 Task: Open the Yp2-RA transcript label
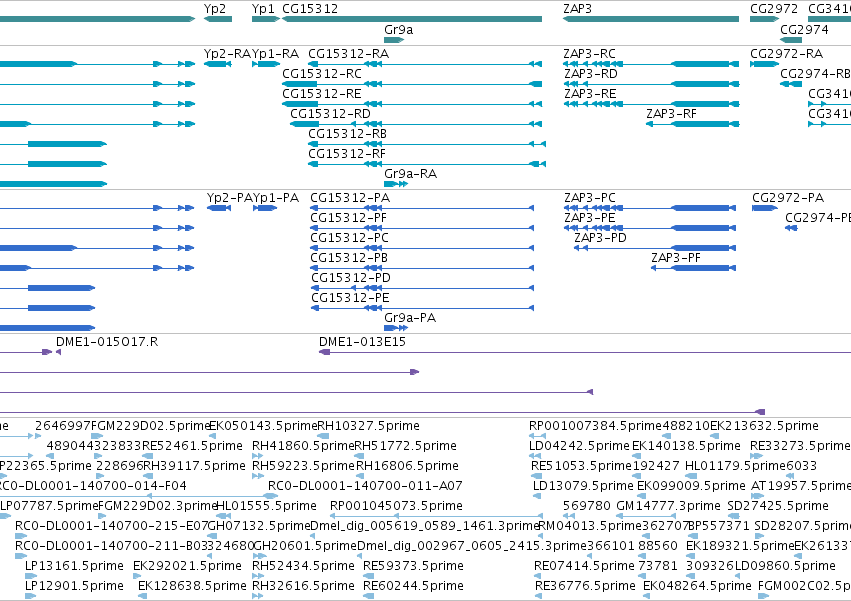[x=227, y=54]
